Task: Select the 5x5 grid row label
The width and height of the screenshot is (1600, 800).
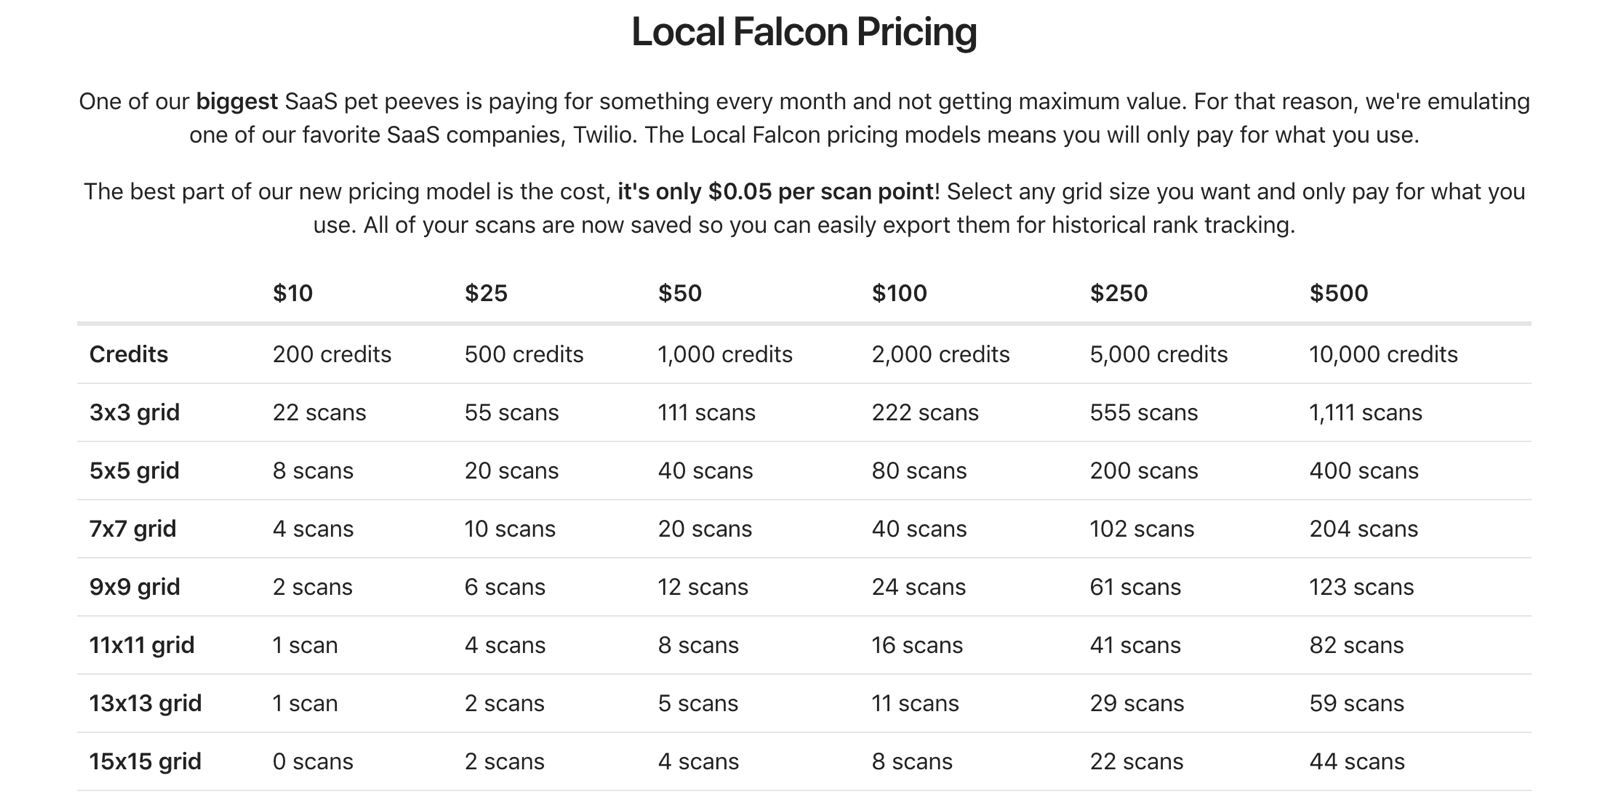Action: tap(135, 470)
